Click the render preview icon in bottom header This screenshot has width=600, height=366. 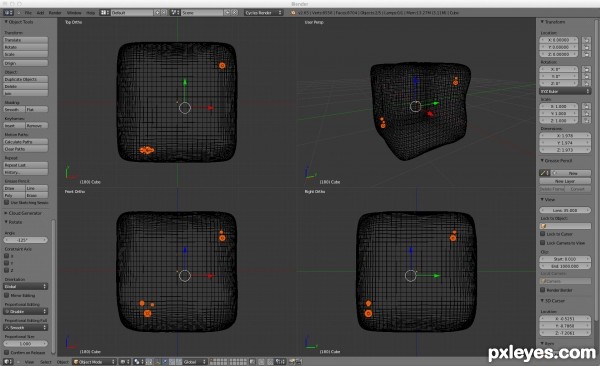coord(294,361)
